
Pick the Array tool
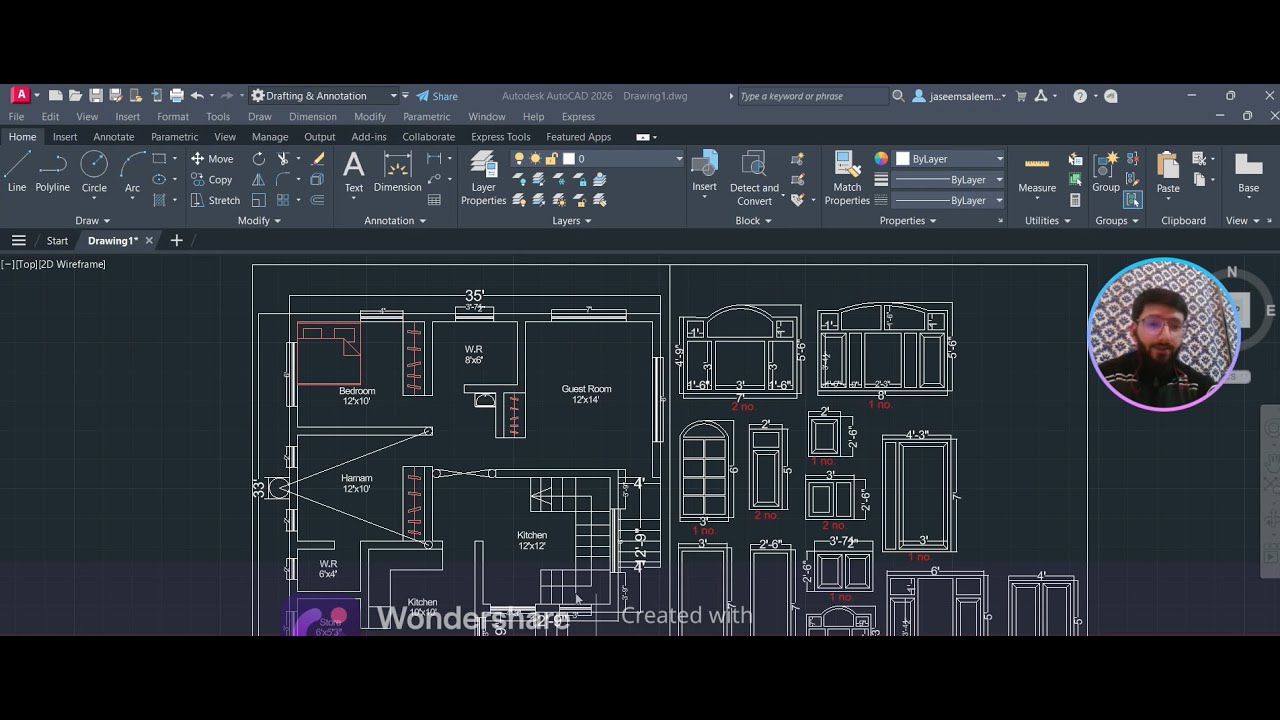[x=283, y=200]
